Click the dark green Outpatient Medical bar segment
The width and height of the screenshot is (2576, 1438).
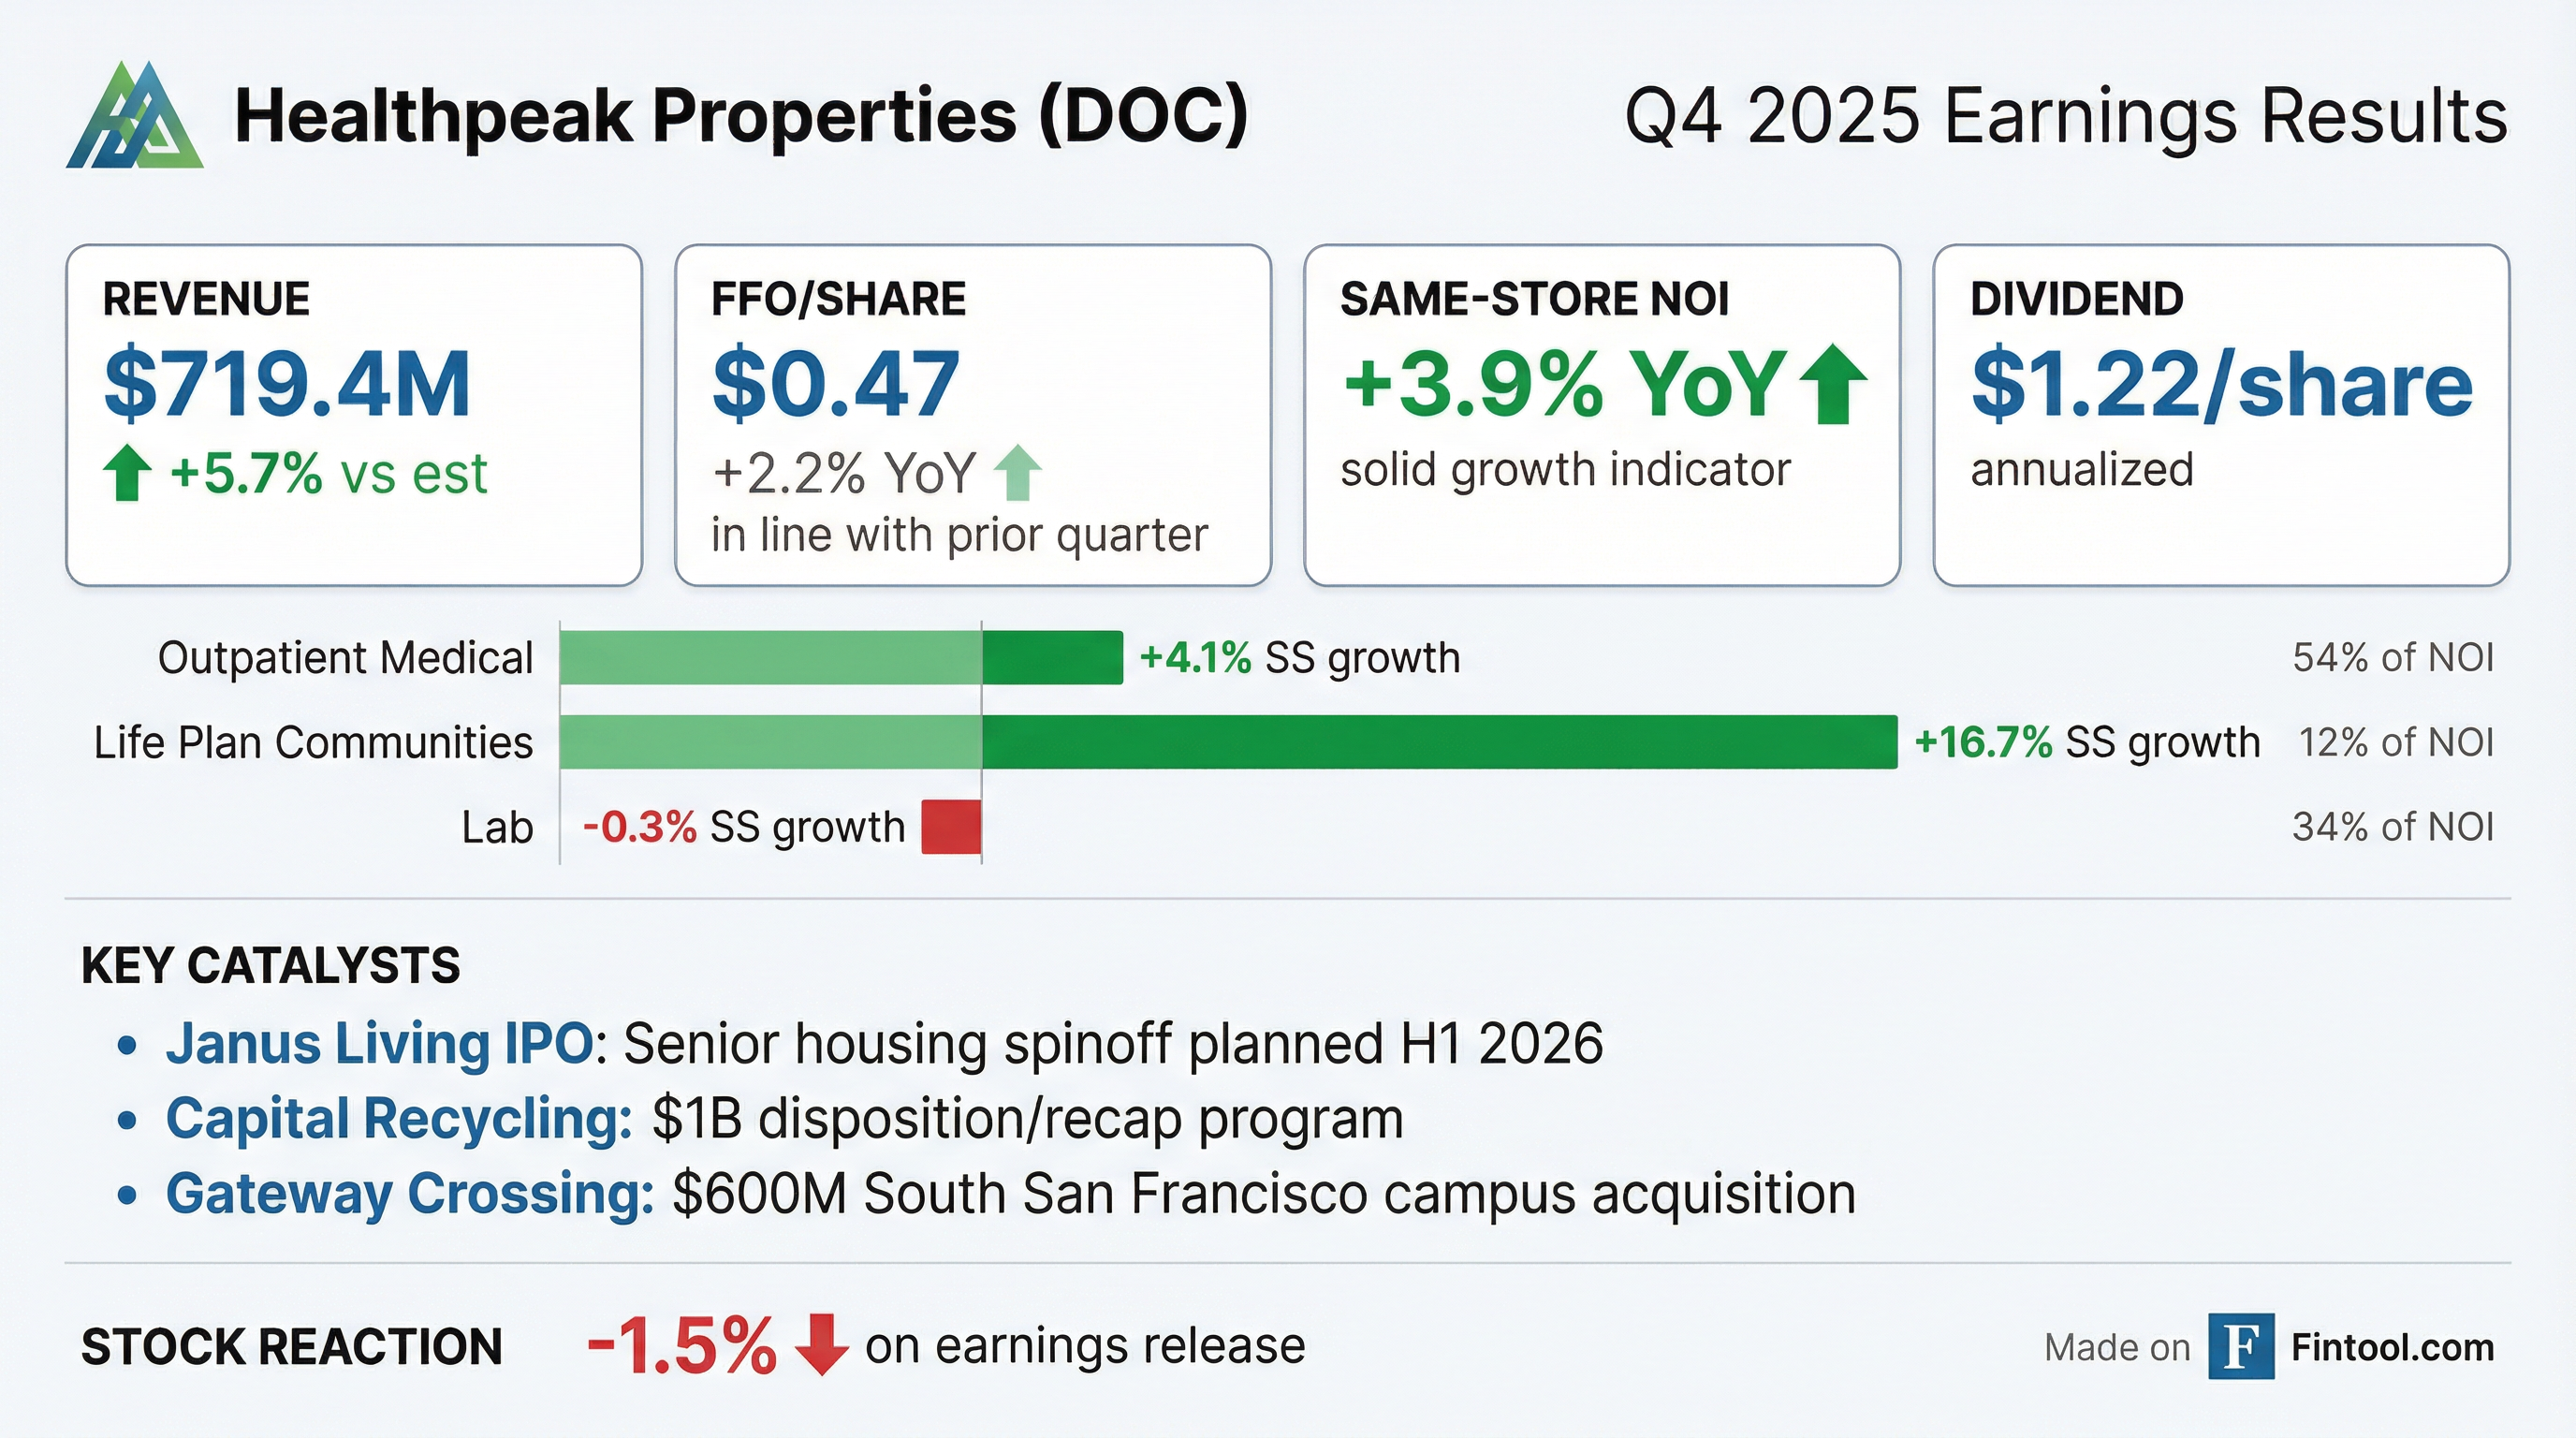[x=1052, y=658]
